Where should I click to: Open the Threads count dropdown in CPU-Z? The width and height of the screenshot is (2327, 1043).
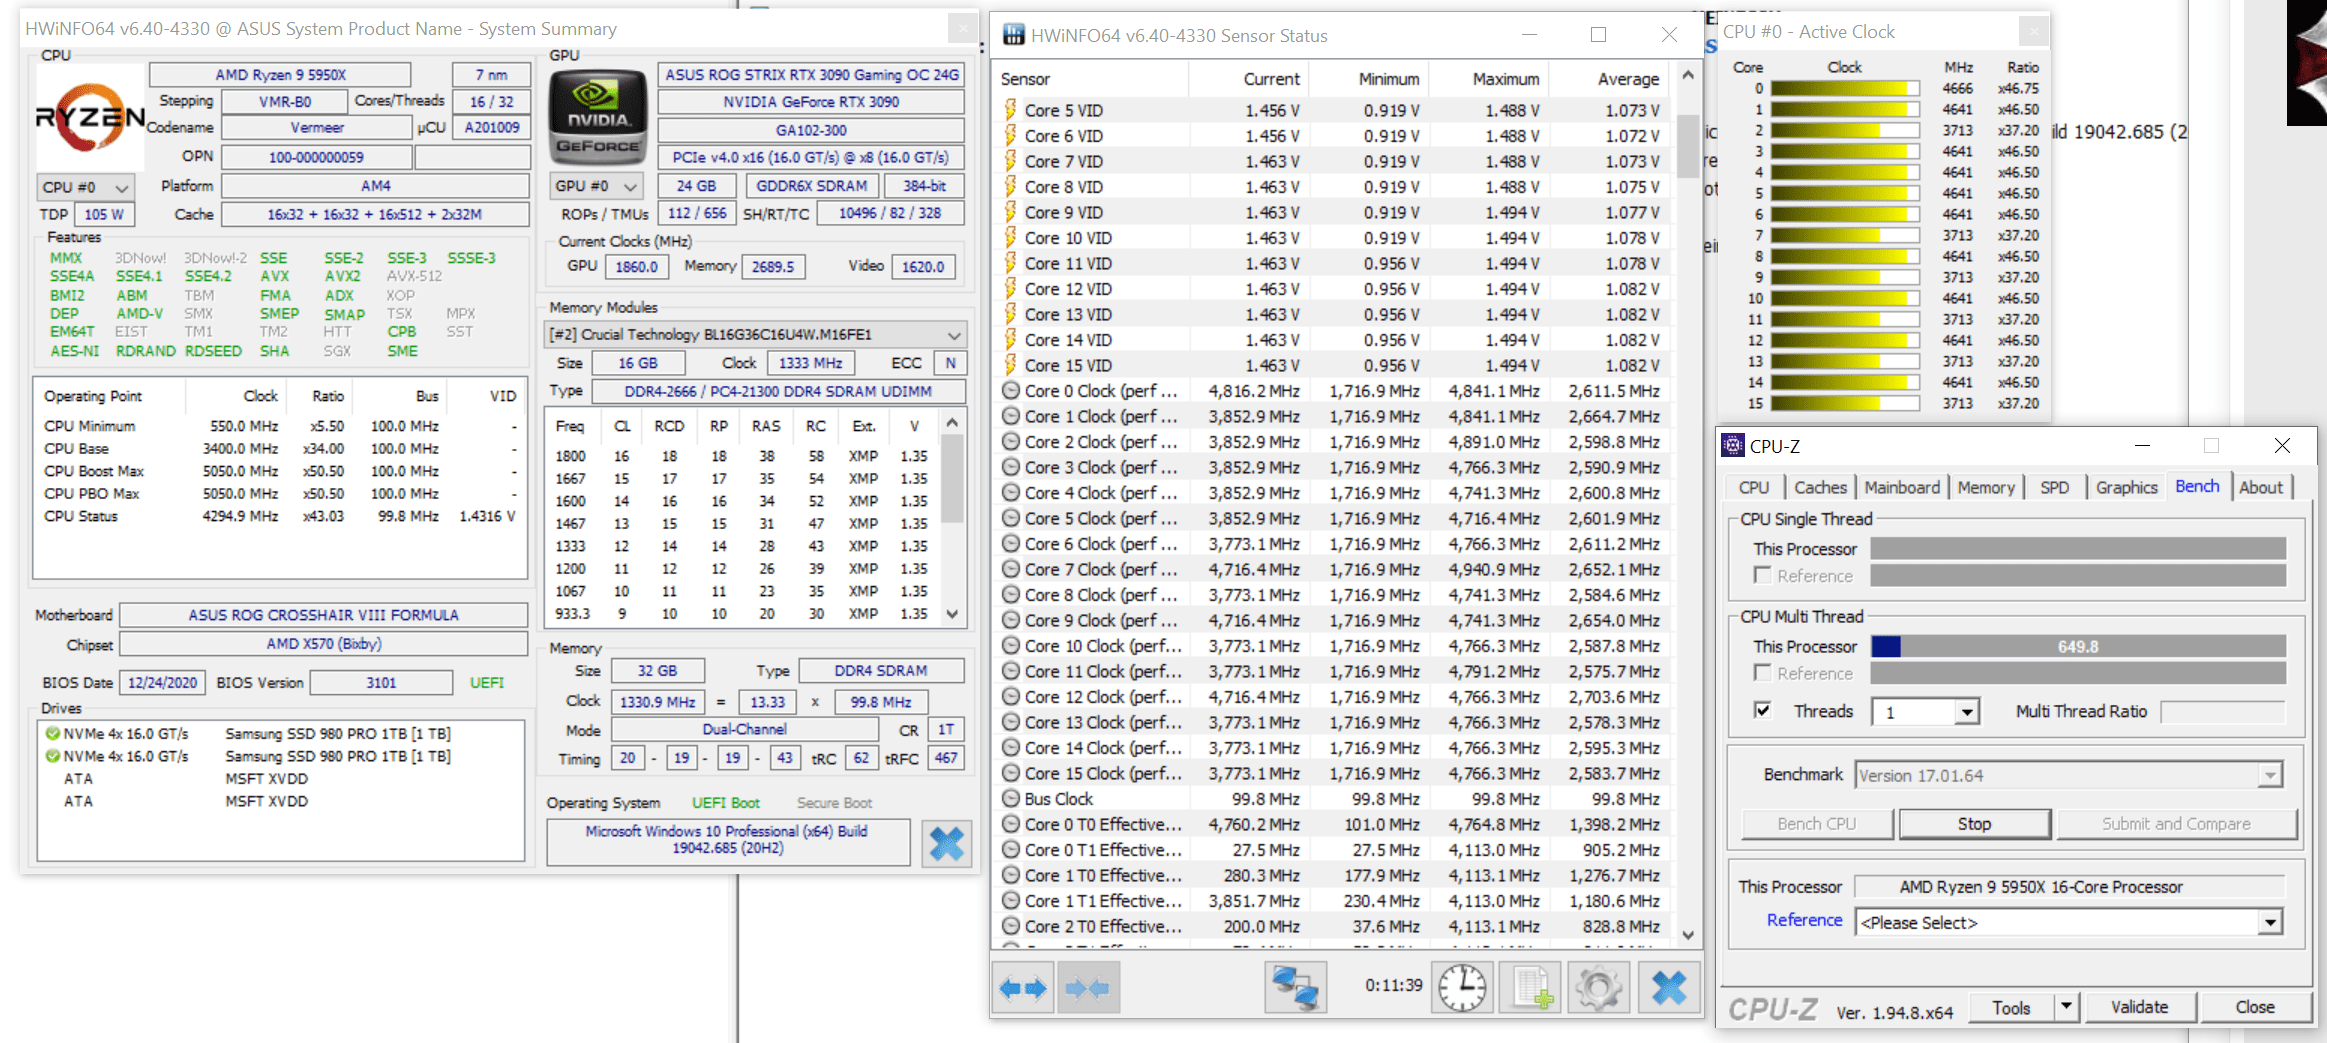1967,712
